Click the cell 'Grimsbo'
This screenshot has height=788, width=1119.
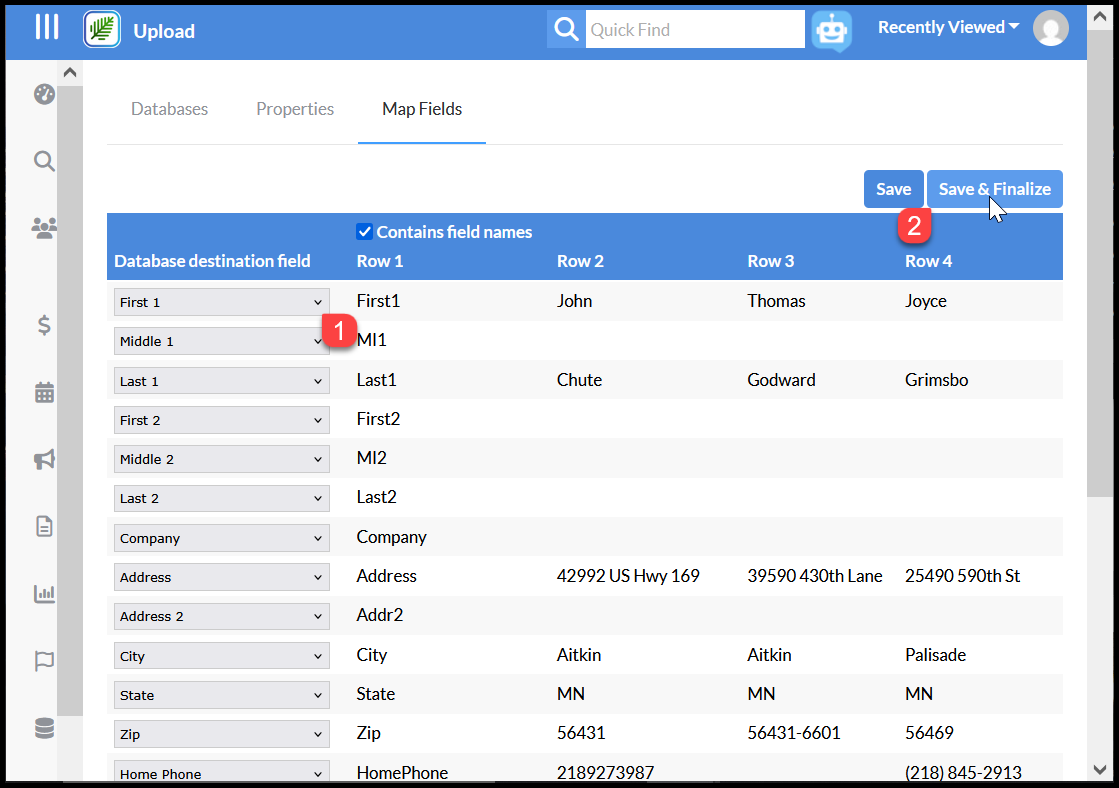tap(936, 380)
